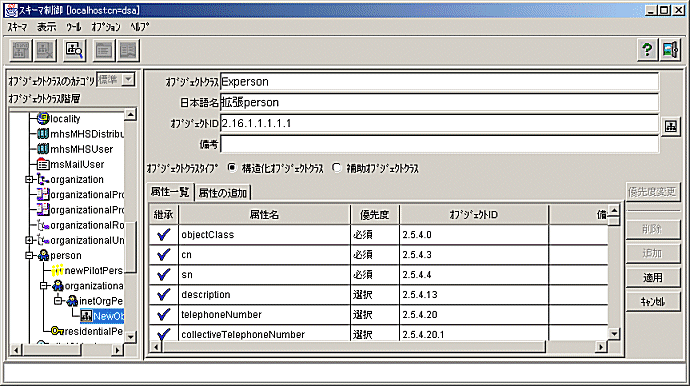Image resolution: width=690 pixels, height=386 pixels.
Task: Toggle inheritance checkmark for objectClass row
Action: coord(163,235)
